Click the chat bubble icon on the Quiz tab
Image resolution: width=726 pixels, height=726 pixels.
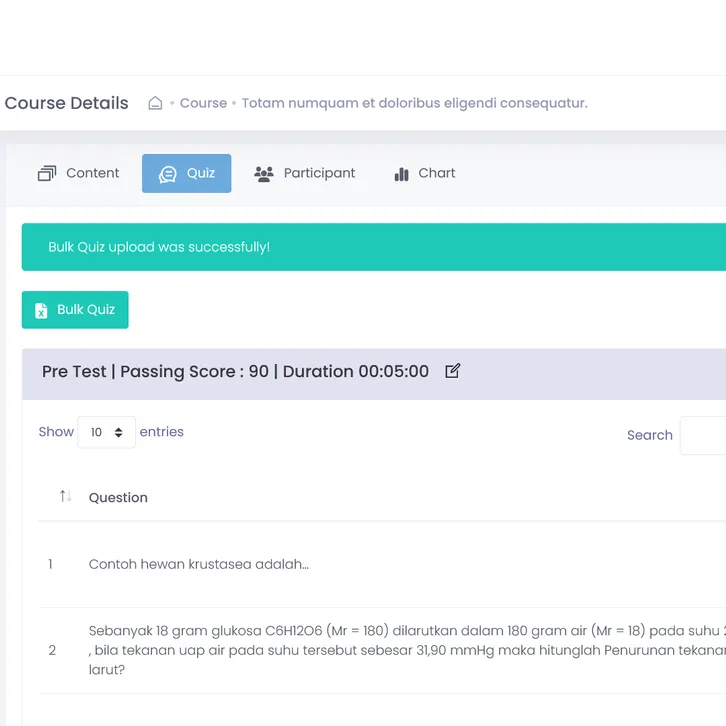(168, 174)
